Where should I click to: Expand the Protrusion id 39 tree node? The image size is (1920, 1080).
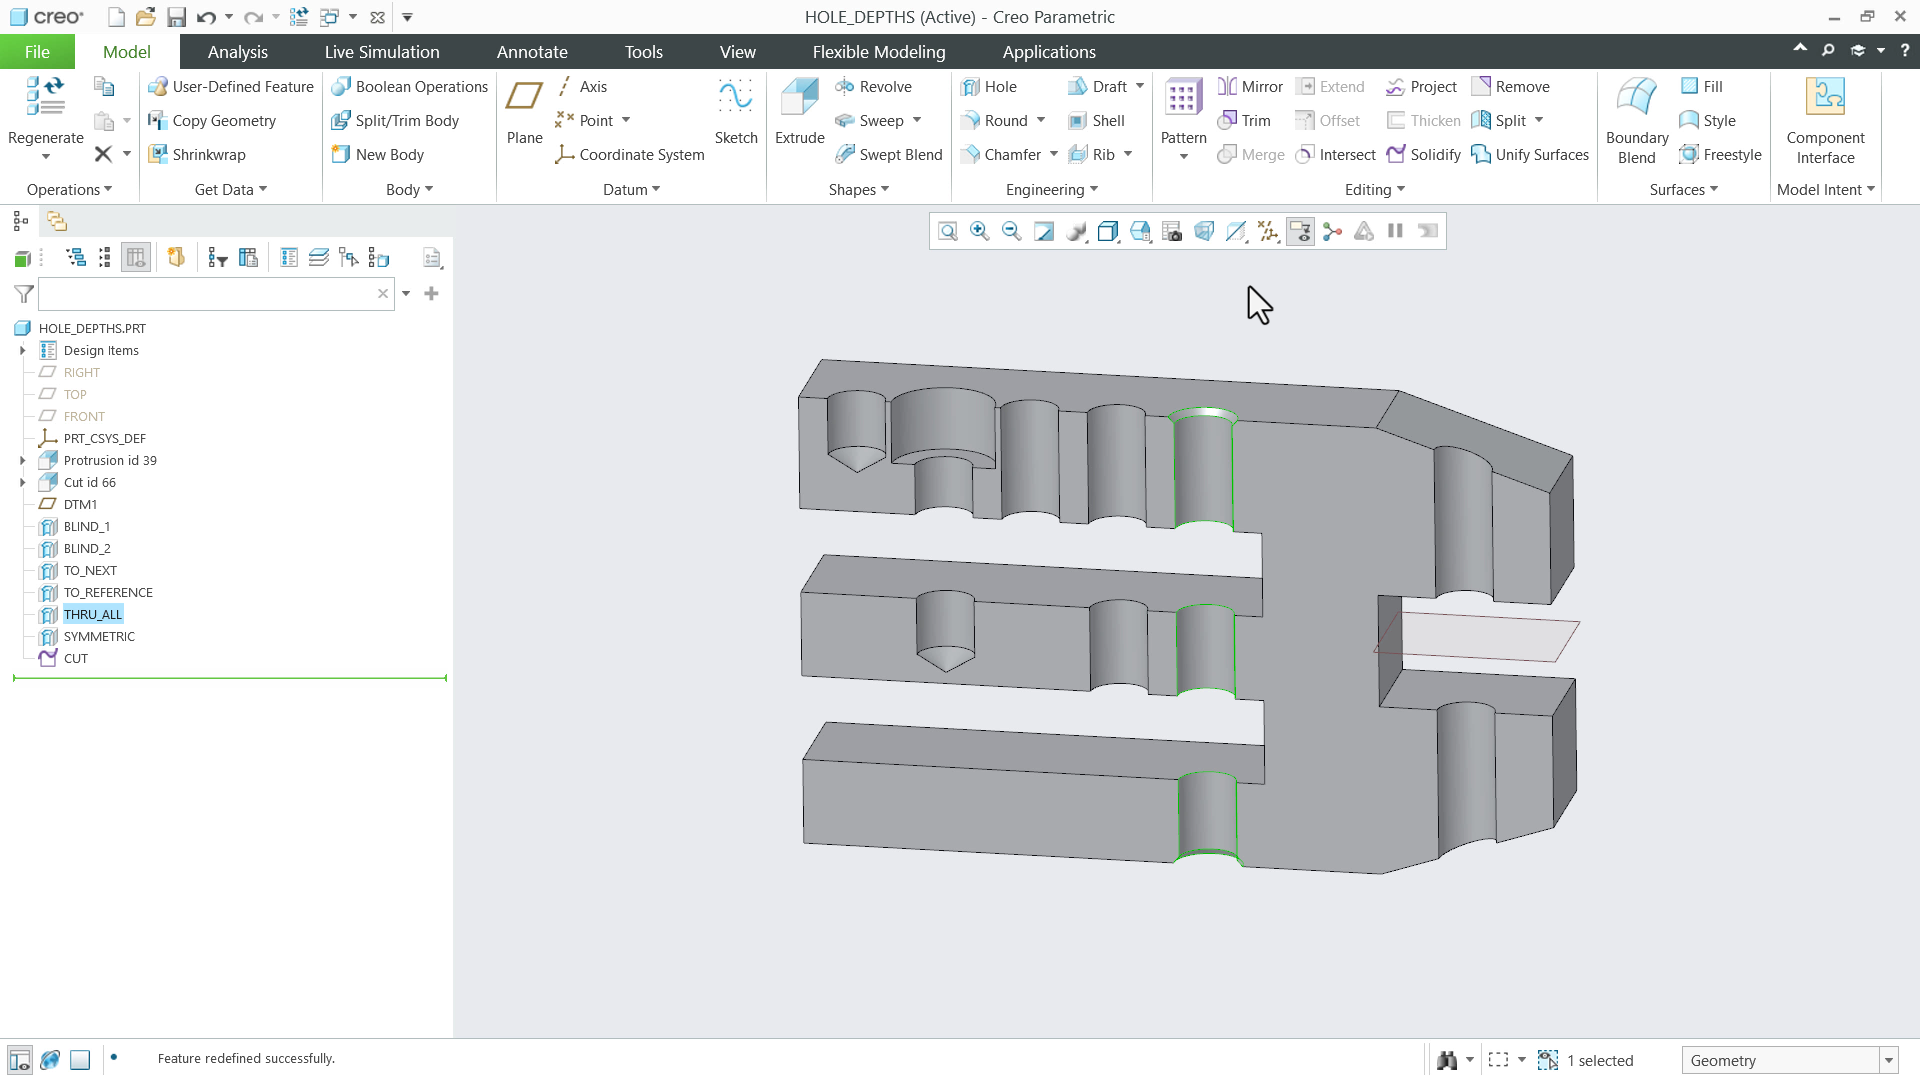(22, 460)
